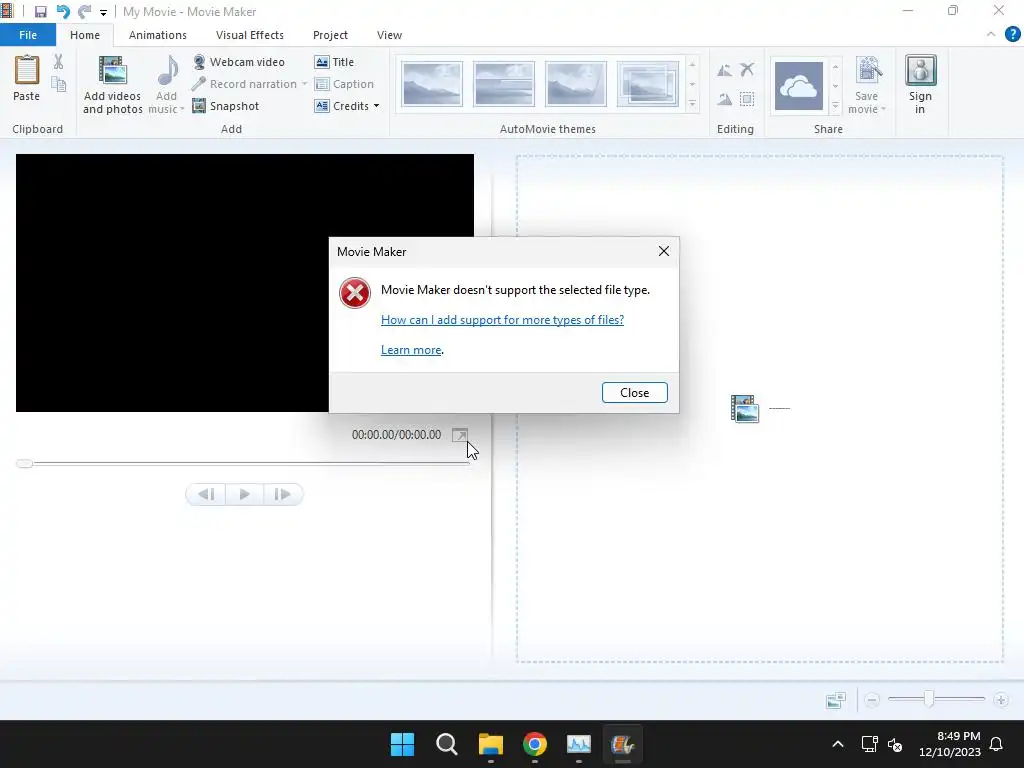Open the notifications bell in taskbar
This screenshot has height=768, width=1024.
(x=997, y=744)
